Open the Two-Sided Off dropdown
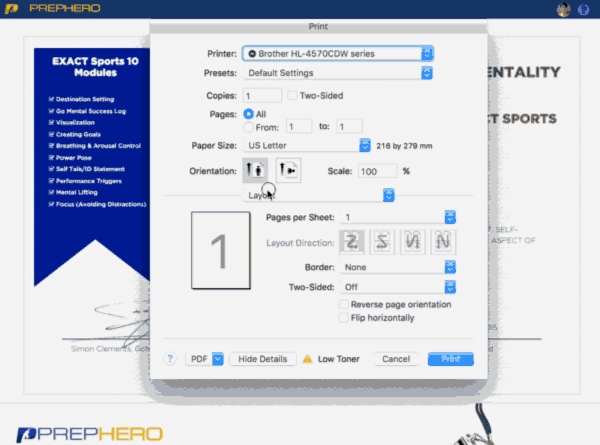The image size is (600, 445). (398, 287)
